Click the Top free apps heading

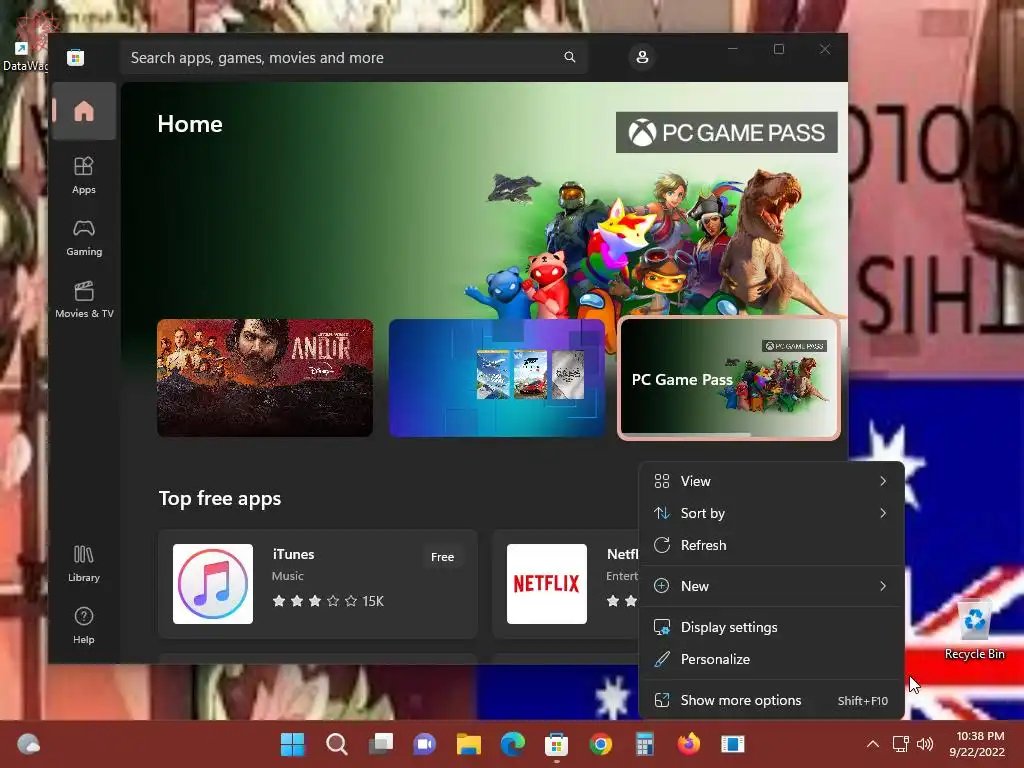[220, 498]
